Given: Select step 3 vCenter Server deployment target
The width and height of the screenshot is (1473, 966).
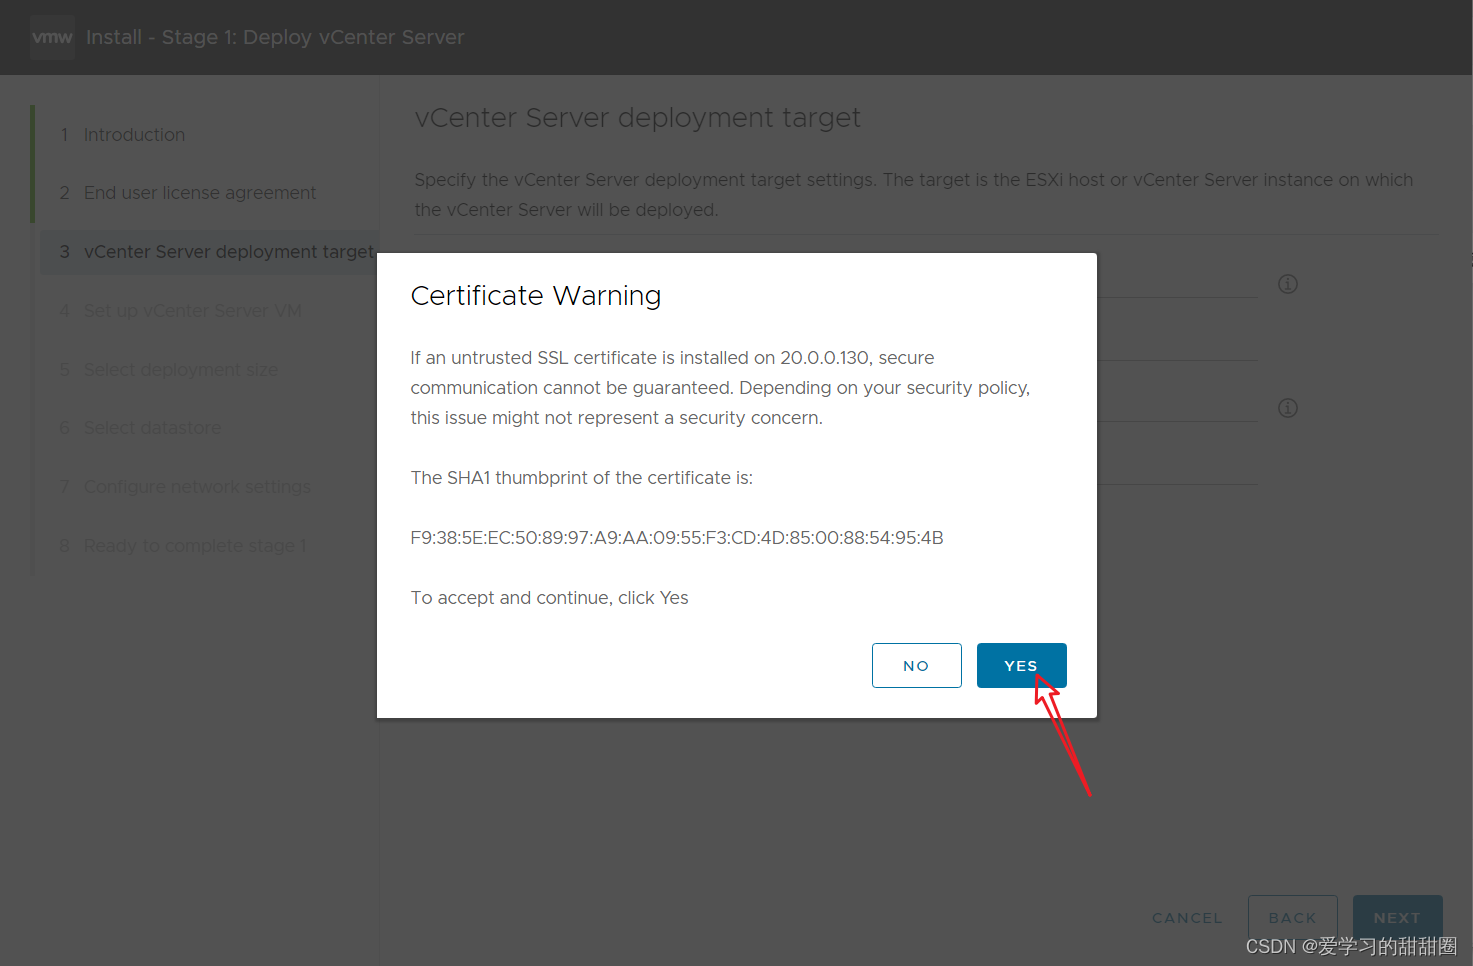Looking at the screenshot, I should click(210, 252).
